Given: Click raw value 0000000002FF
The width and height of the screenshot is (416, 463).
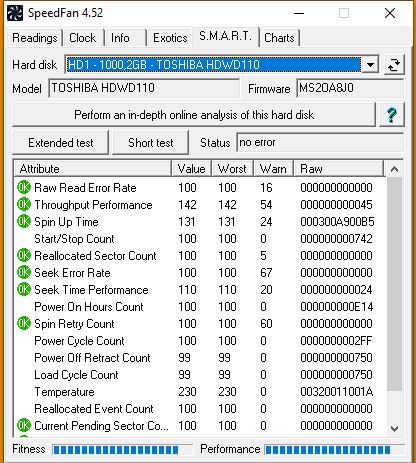Looking at the screenshot, I should coord(336,341).
